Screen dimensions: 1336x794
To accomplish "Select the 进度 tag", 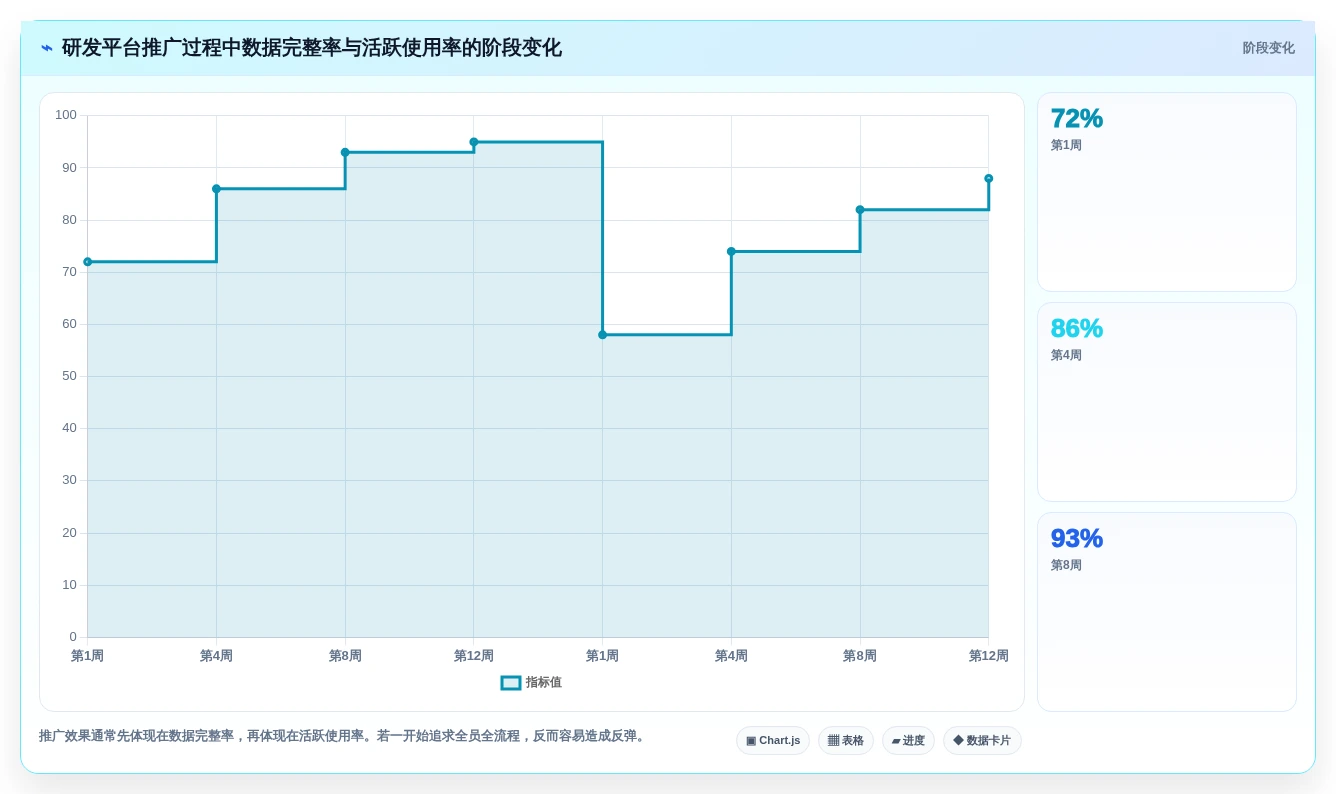I will [x=908, y=741].
